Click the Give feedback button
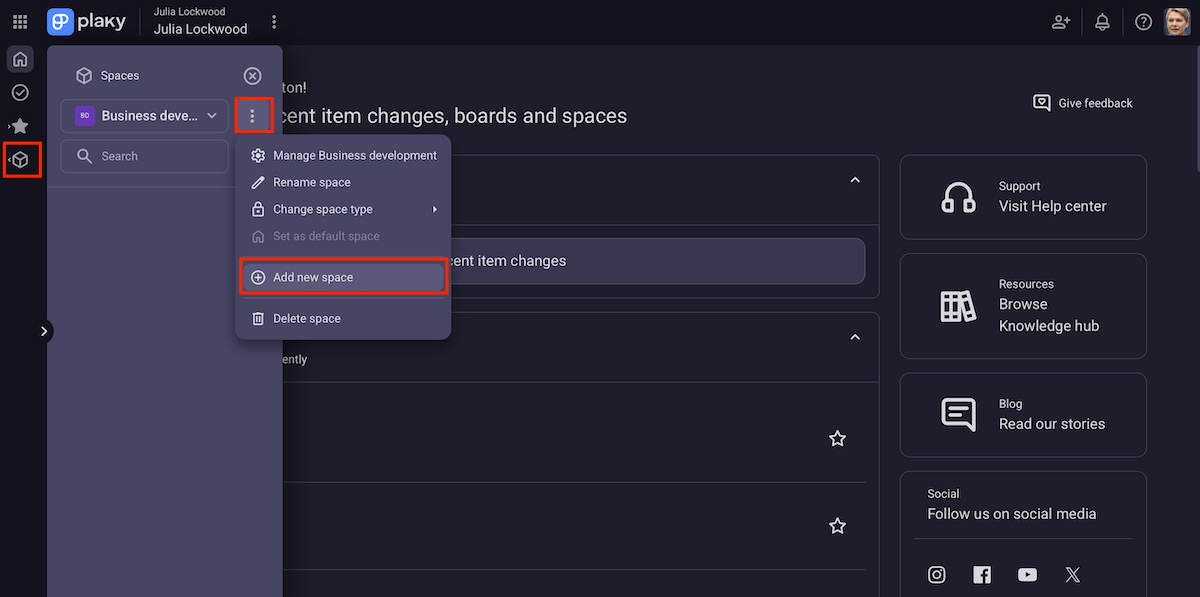1200x597 pixels. (x=1083, y=103)
